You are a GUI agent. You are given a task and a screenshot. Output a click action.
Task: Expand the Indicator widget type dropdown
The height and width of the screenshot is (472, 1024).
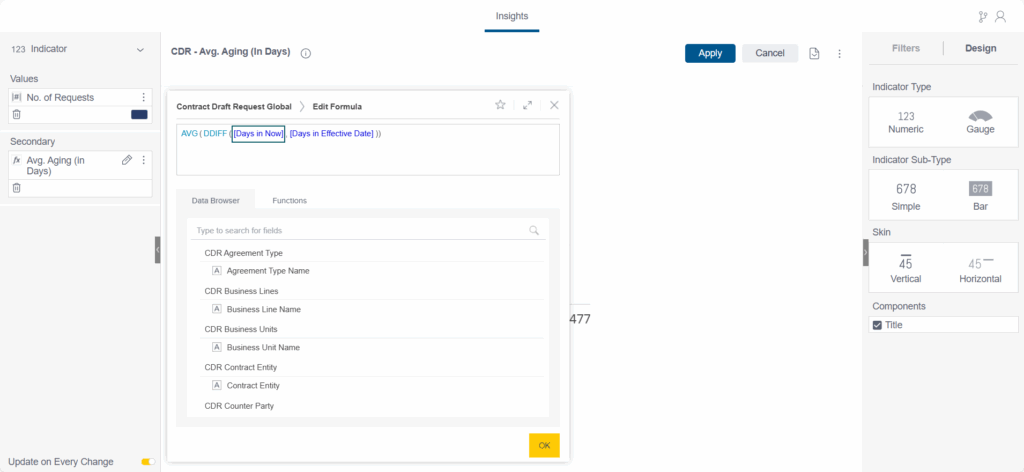coord(140,49)
